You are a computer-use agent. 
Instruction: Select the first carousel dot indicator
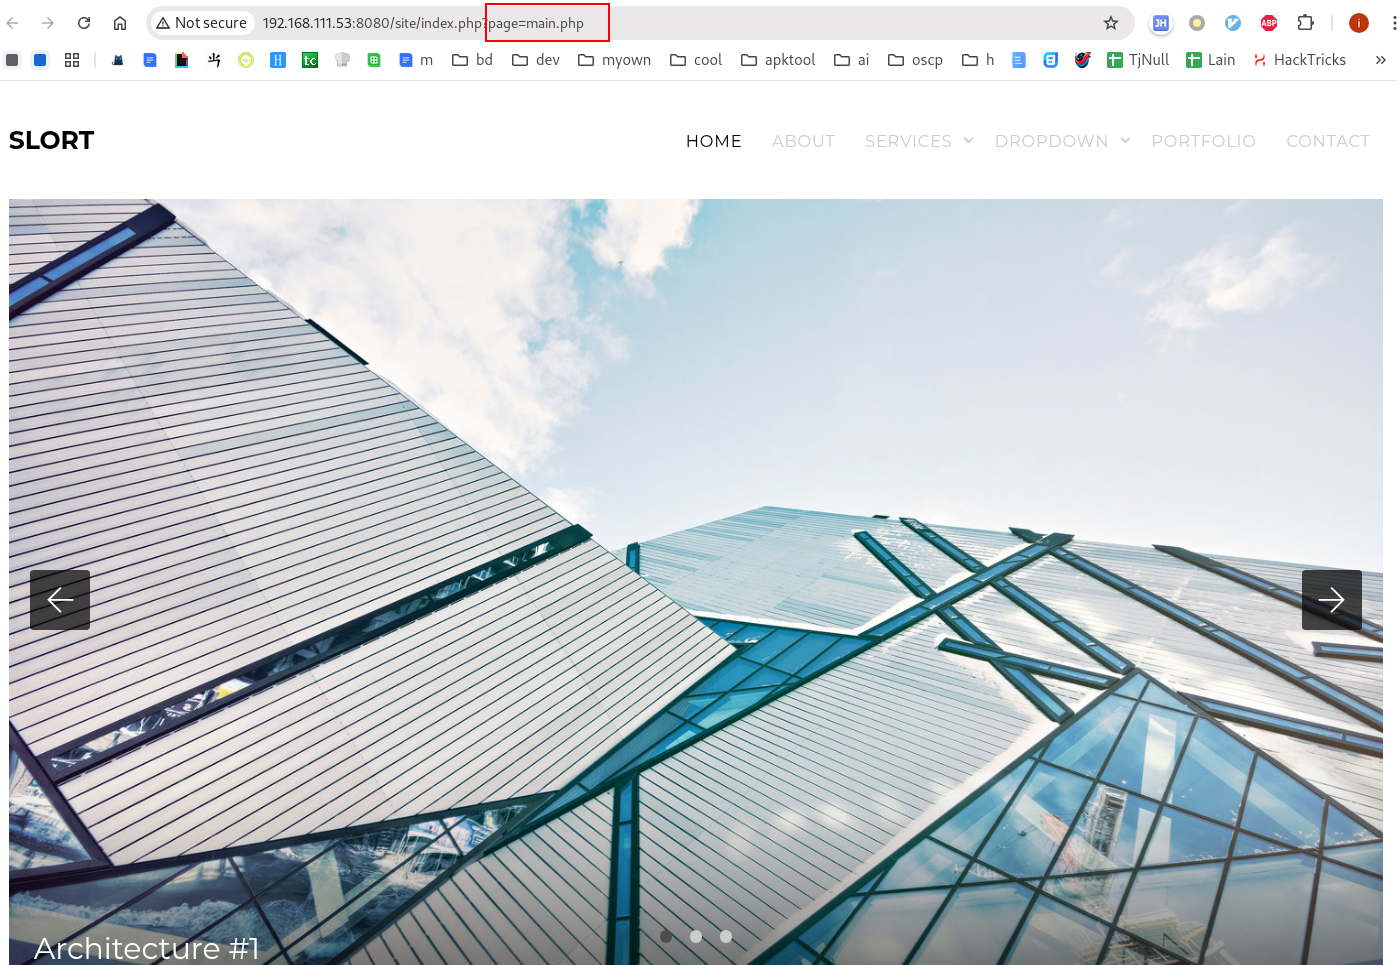coord(666,937)
